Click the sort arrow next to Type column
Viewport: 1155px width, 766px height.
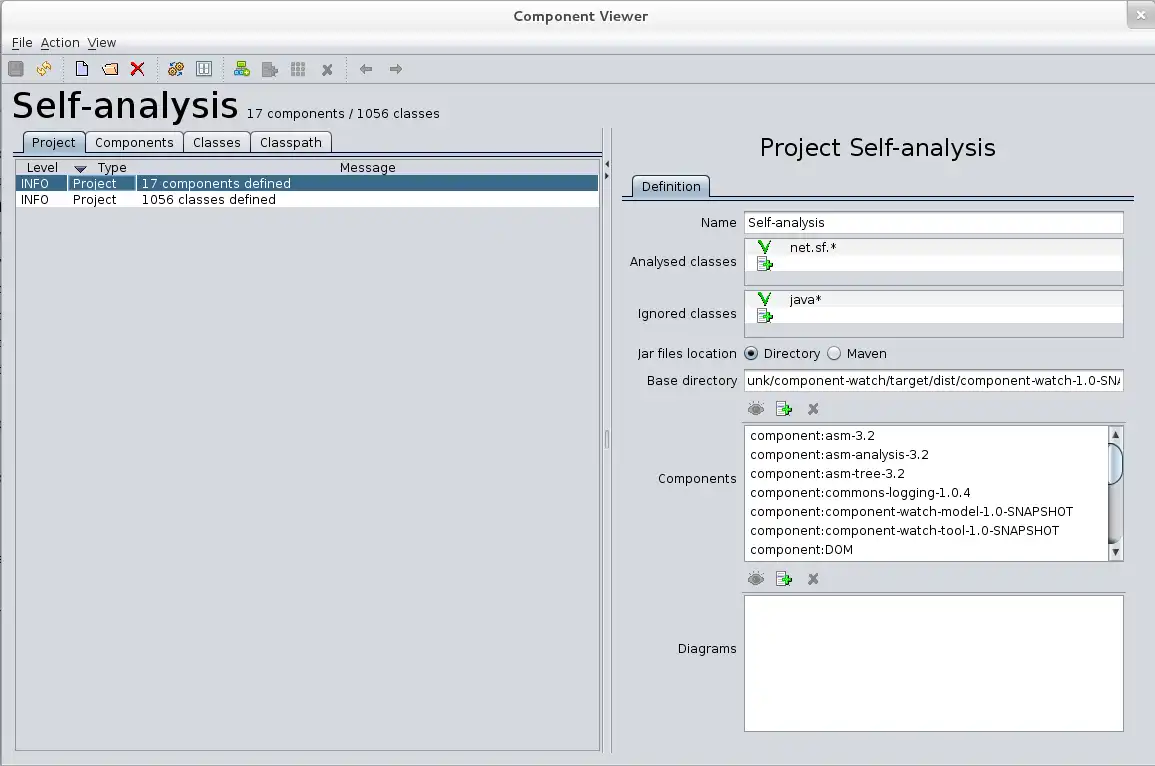(x=80, y=169)
